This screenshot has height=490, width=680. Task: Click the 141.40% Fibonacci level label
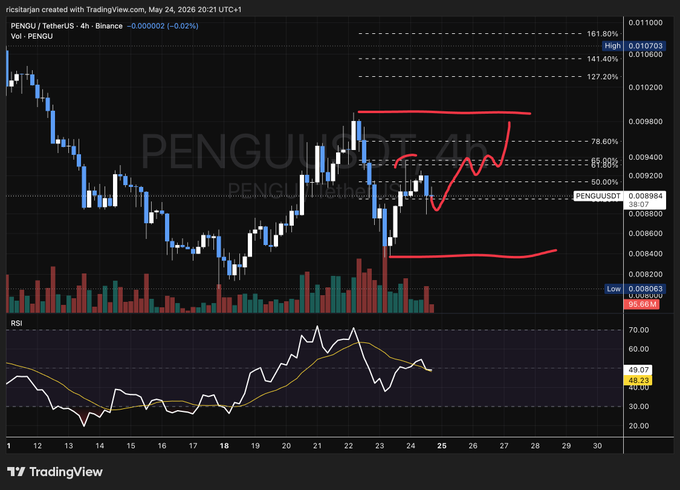pyautogui.click(x=602, y=59)
